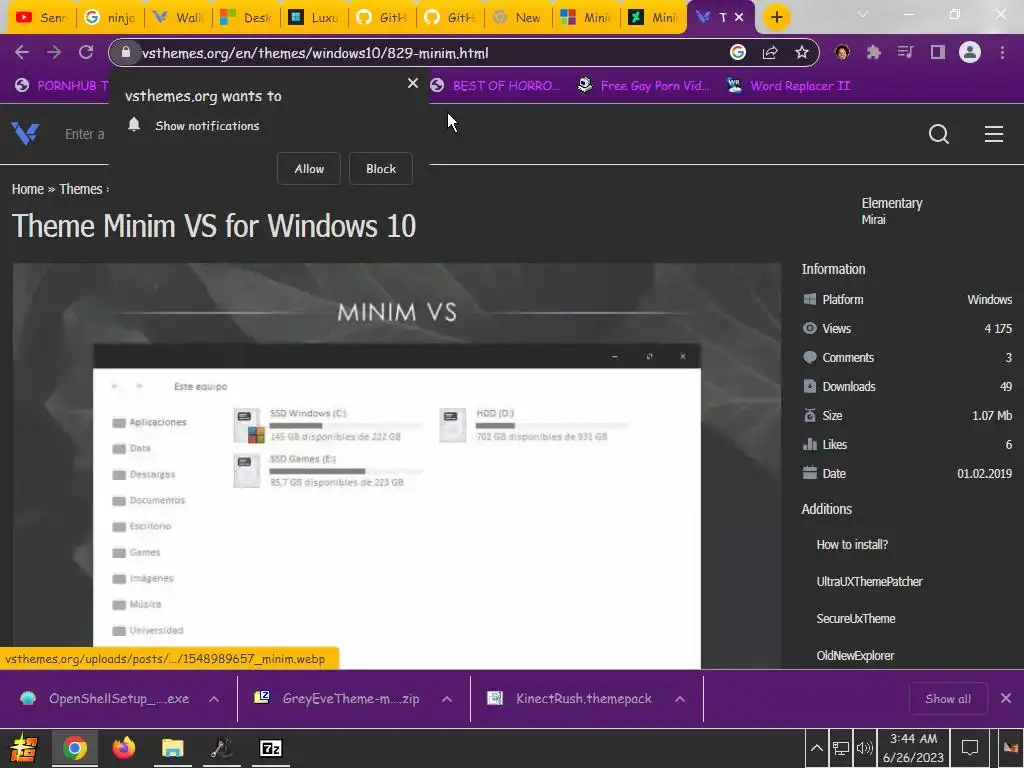Allow vsthemes.org notifications
The image size is (1024, 768).
click(x=309, y=168)
